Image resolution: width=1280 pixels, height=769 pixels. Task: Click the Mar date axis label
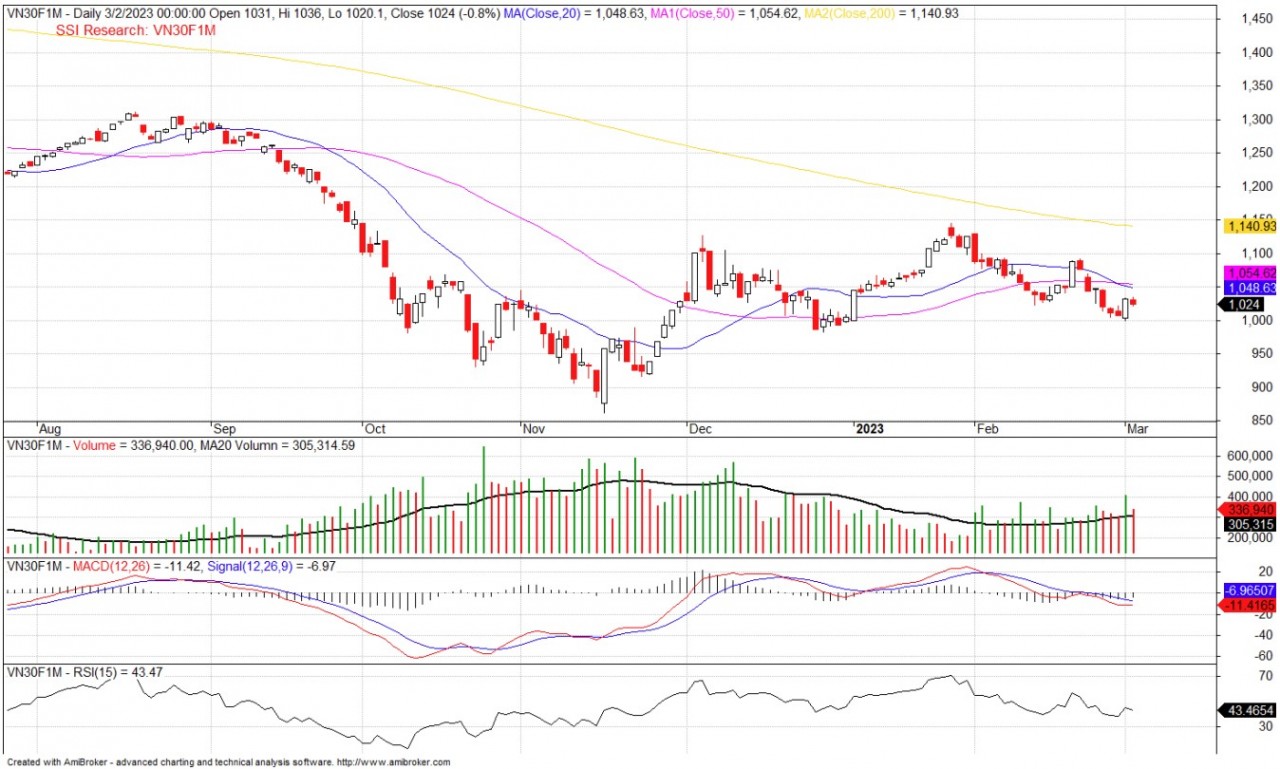(x=1138, y=428)
